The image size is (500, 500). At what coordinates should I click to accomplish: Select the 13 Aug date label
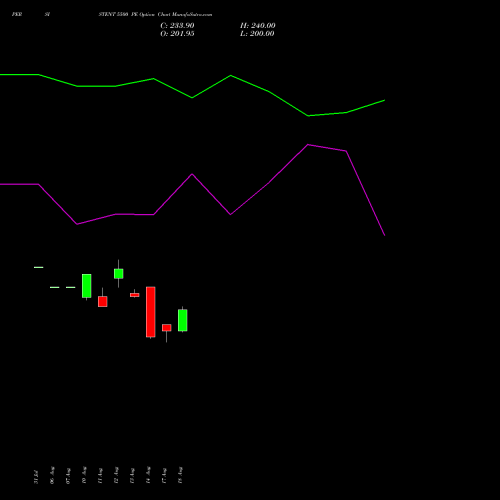point(132,476)
